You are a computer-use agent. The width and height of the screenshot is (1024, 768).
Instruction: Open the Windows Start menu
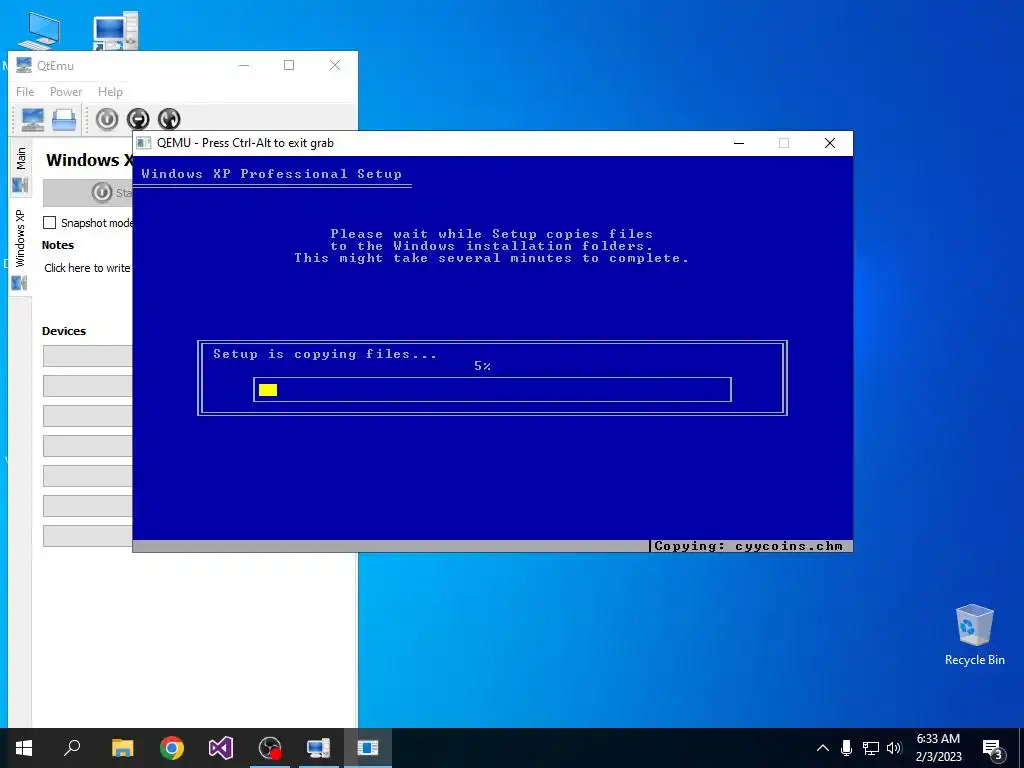[x=24, y=748]
